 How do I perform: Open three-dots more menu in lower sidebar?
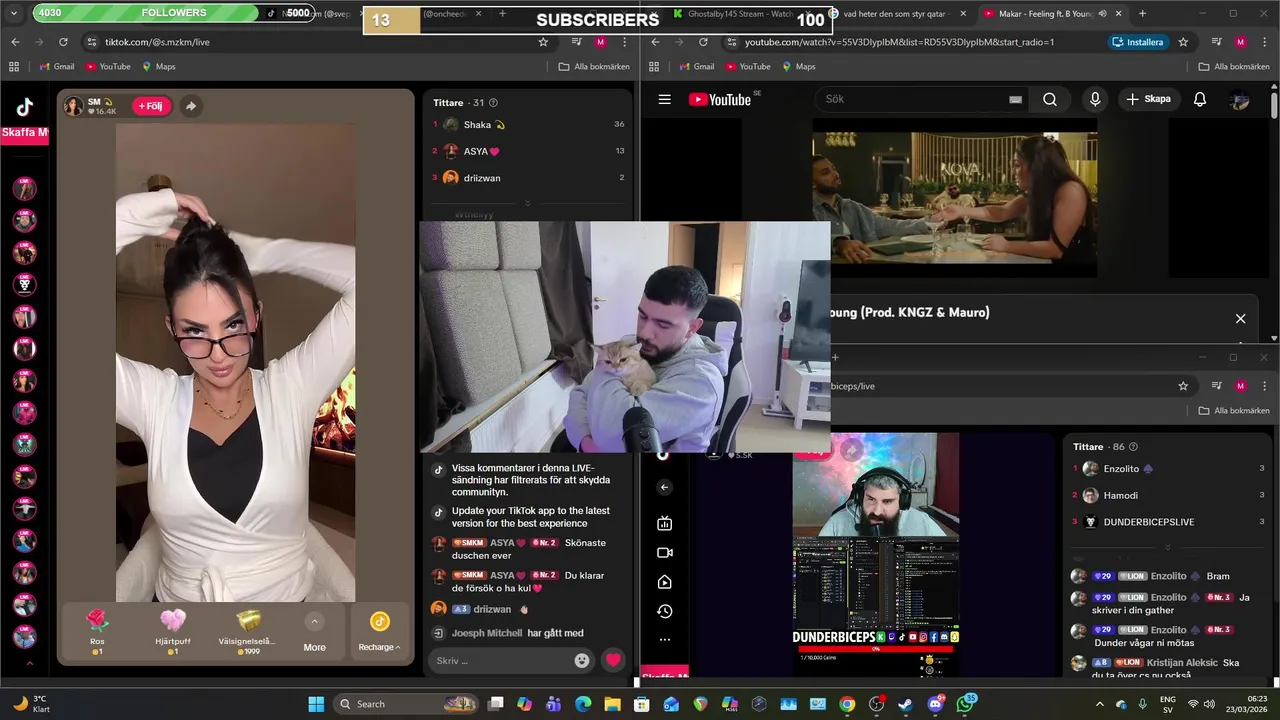coord(665,640)
